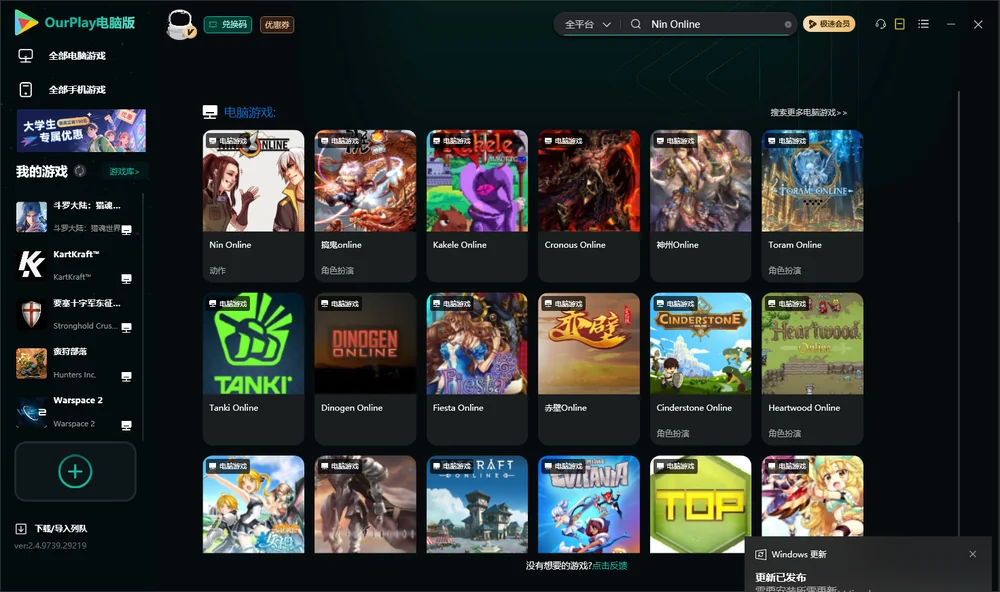This screenshot has height=592, width=1000.
Task: Open the Toram Online game card
Action: point(812,206)
